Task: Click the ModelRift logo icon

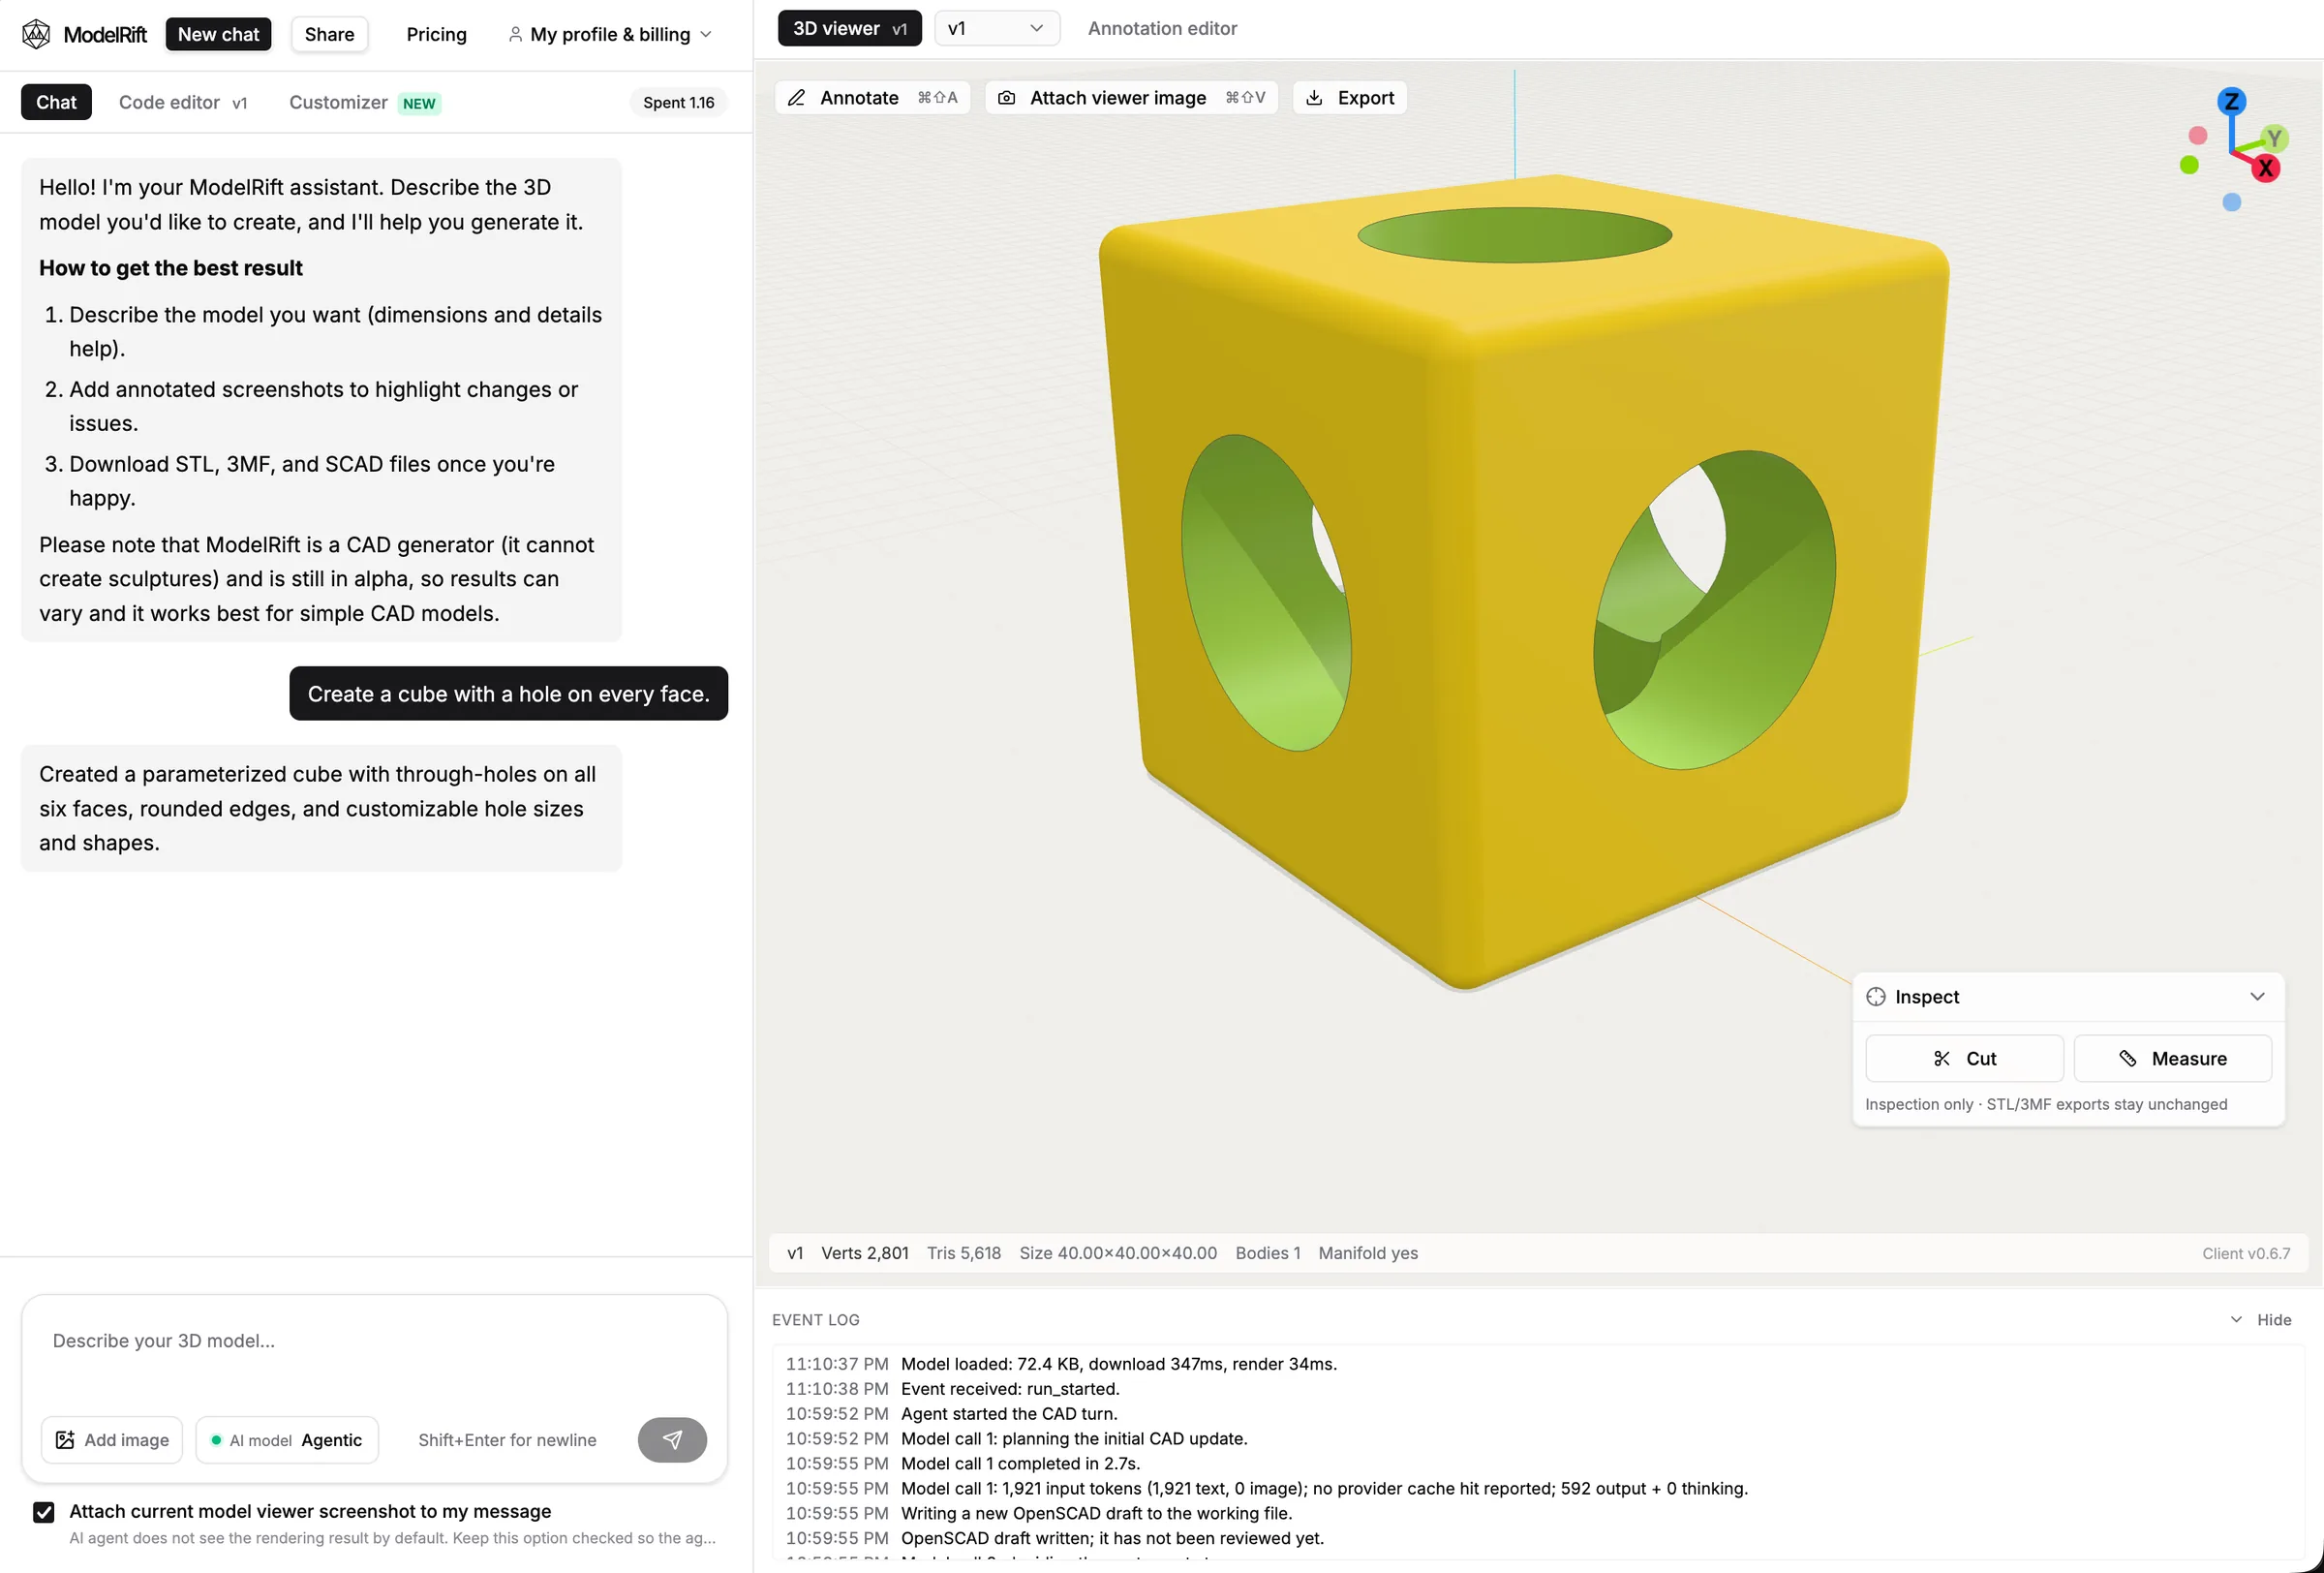Action: click(36, 34)
